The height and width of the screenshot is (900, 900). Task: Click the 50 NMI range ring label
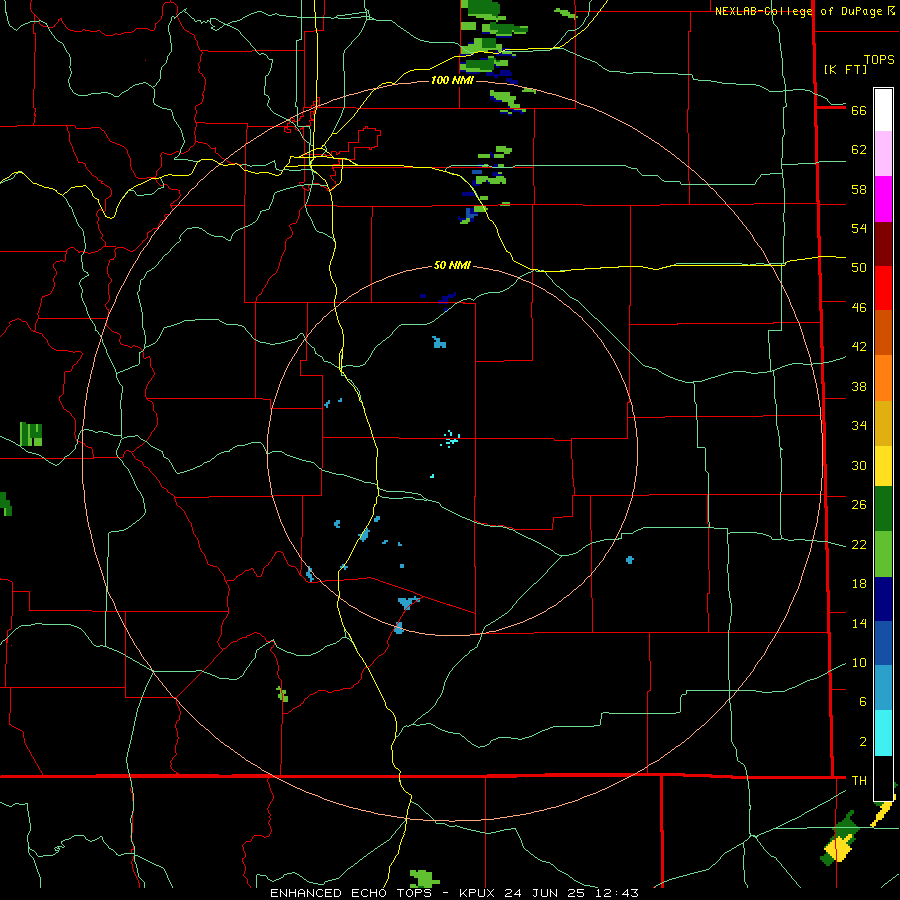point(452,265)
